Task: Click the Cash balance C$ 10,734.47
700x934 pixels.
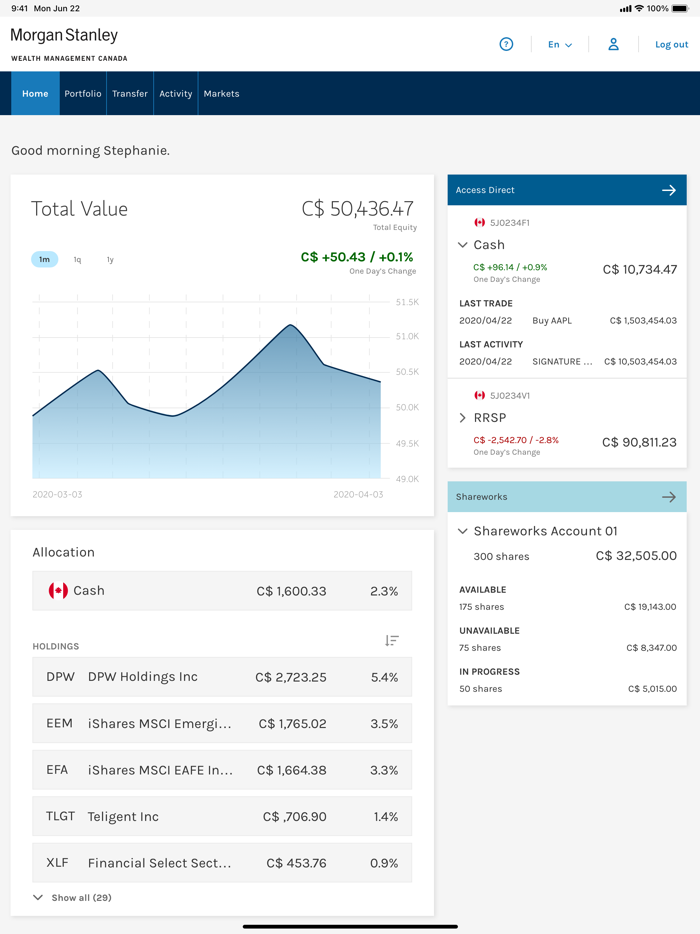Action: point(640,269)
